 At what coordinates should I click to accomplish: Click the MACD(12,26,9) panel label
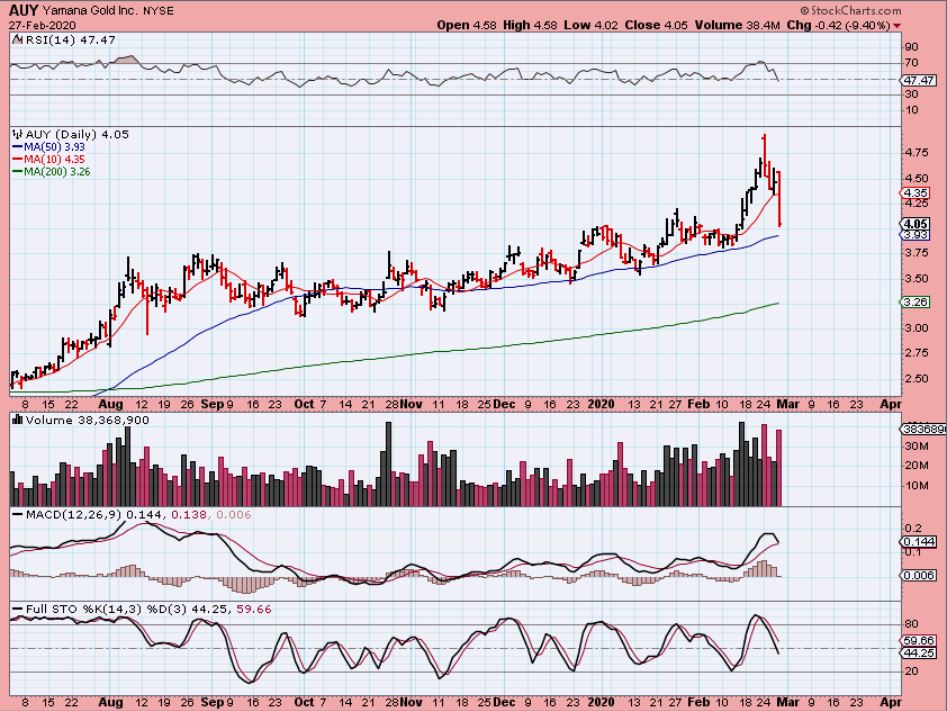(x=73, y=515)
